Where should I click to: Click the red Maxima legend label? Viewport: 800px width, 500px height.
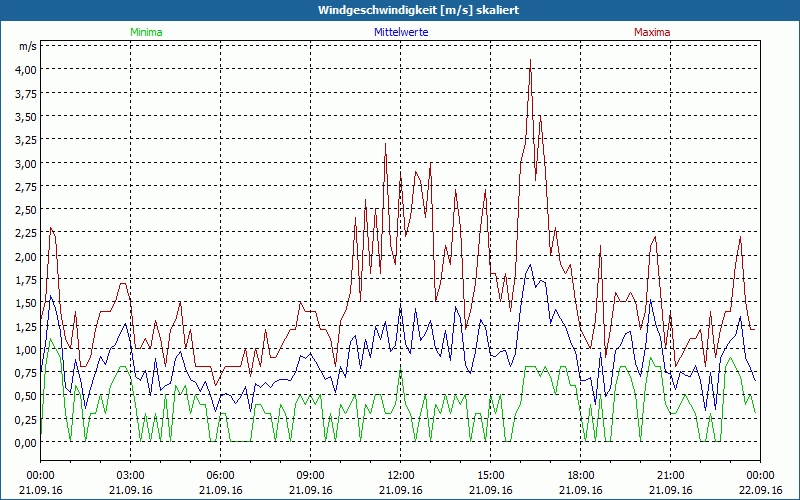click(652, 32)
